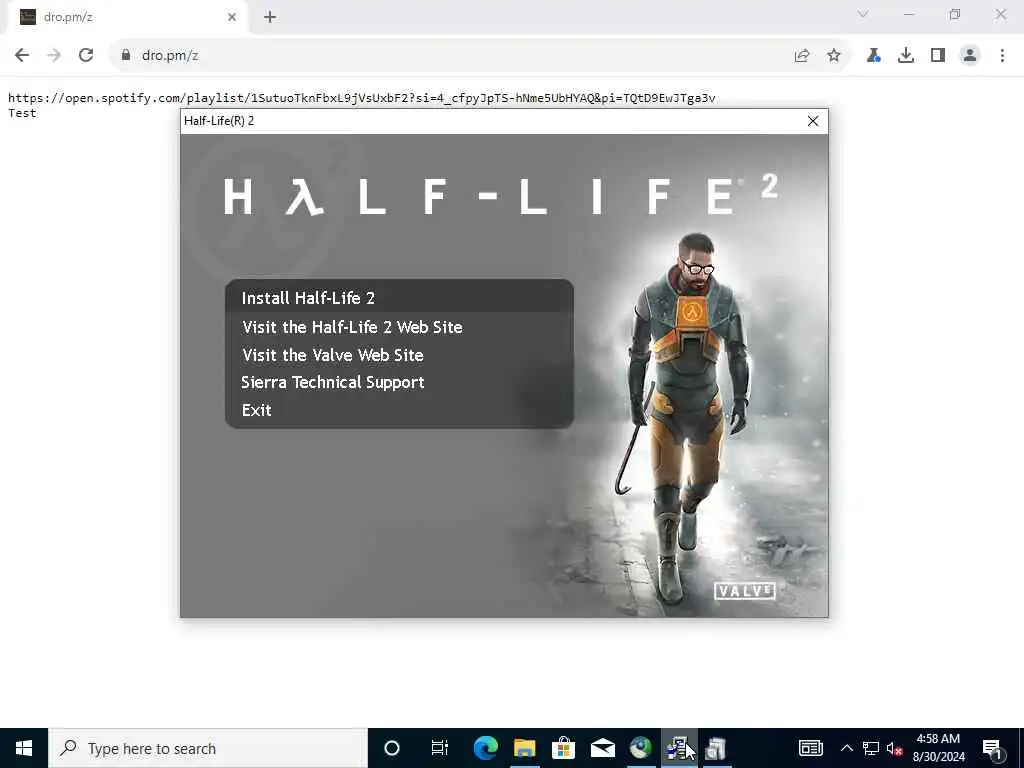
Task: View site info via the lock icon
Action: point(125,56)
